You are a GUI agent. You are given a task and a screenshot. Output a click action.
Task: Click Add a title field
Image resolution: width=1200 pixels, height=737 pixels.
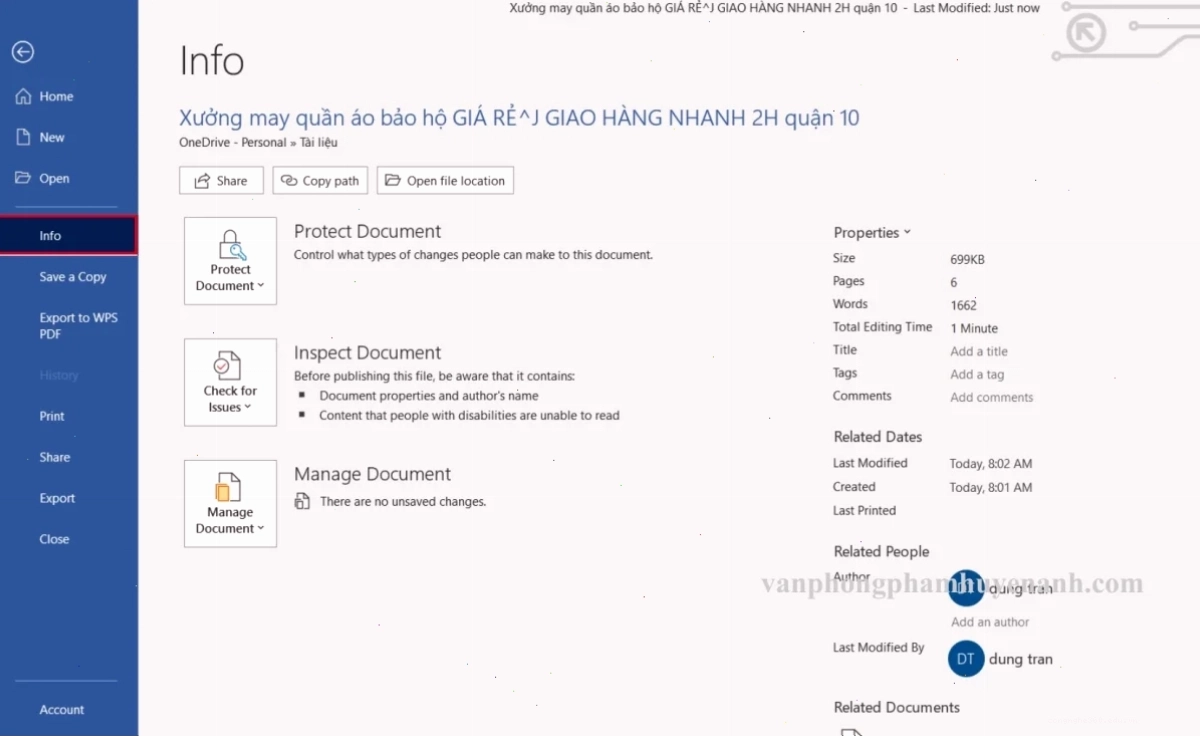tap(979, 351)
